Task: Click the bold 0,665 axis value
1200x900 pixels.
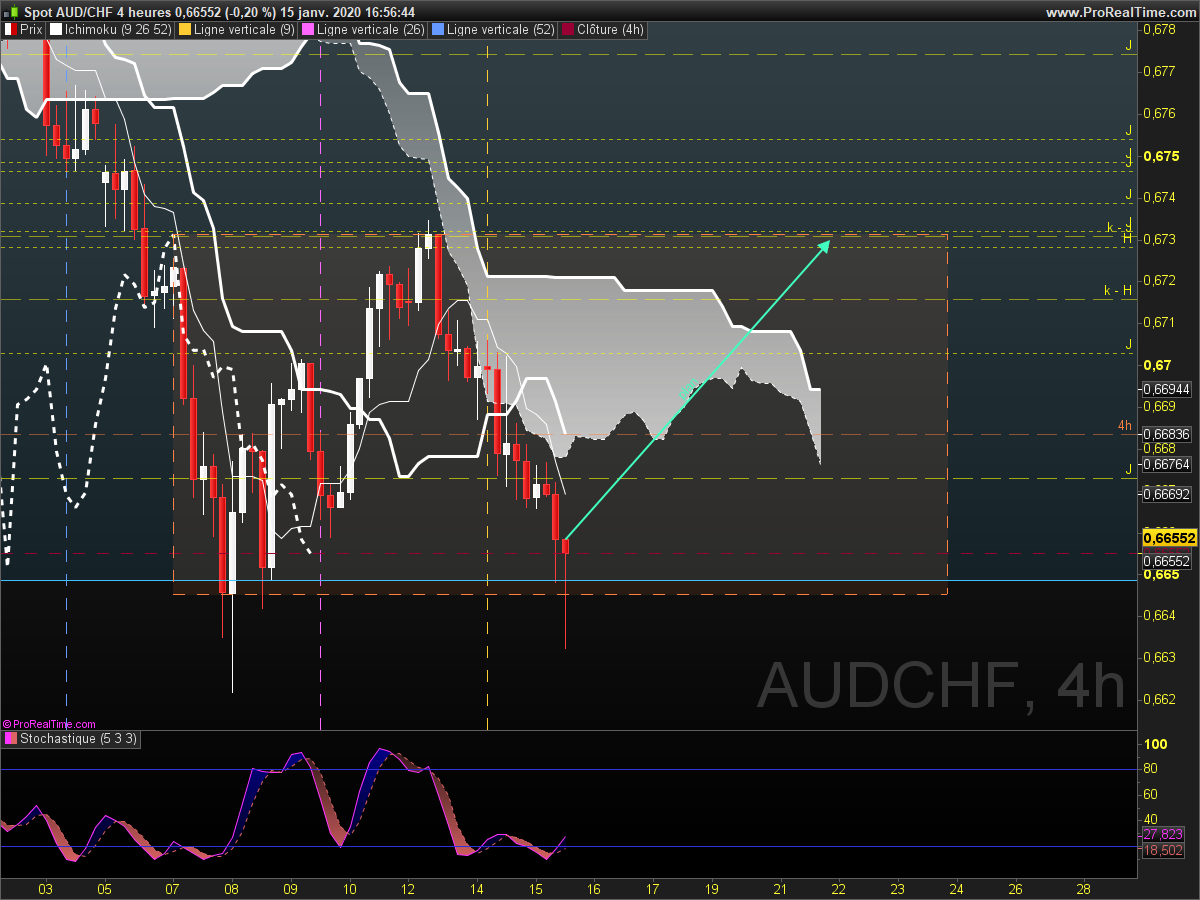Action: (x=1160, y=574)
